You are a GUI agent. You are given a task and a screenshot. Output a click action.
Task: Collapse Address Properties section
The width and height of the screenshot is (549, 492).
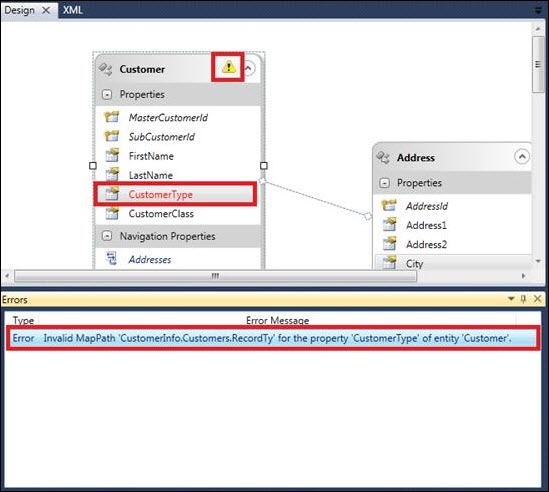[x=384, y=183]
